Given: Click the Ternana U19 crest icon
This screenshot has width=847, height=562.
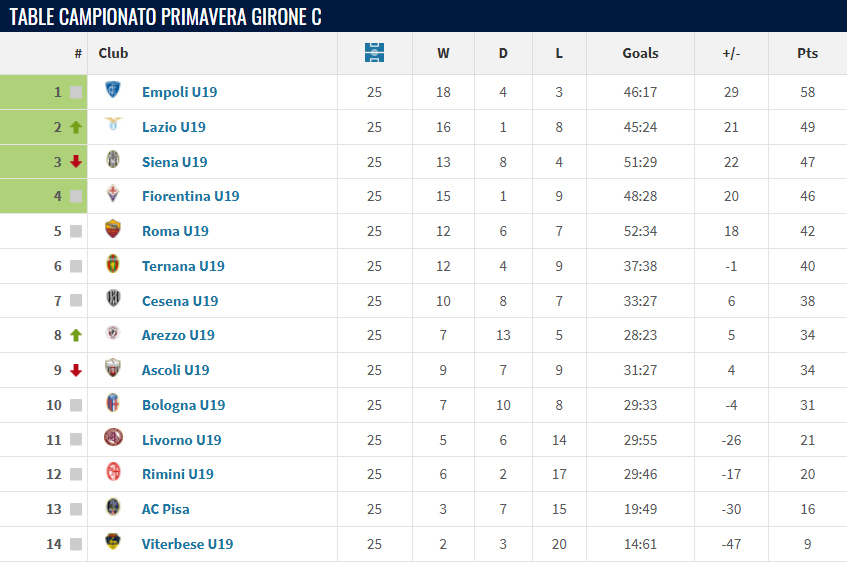Looking at the screenshot, I should point(113,264).
